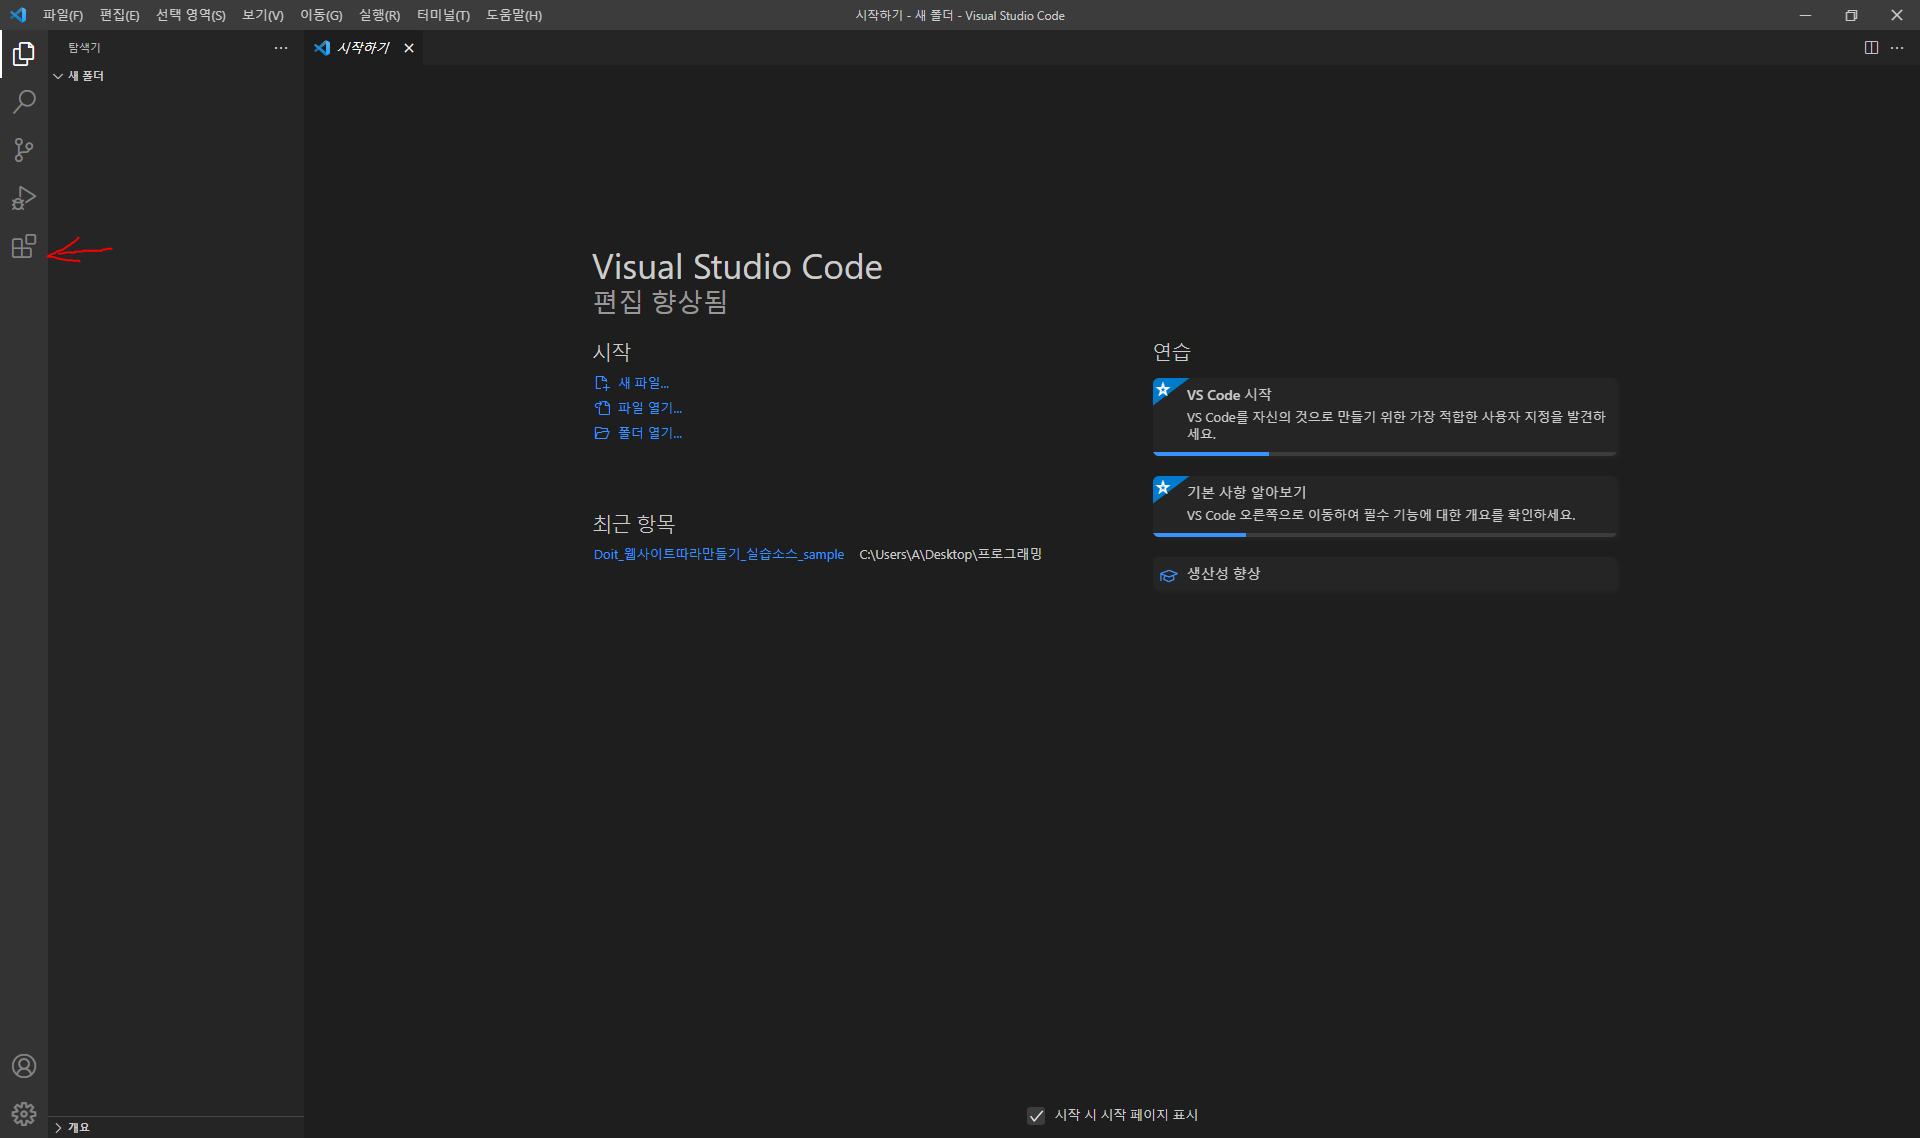Click the recent path C:\Users\A\Desktop\프로그래밍

[950, 554]
